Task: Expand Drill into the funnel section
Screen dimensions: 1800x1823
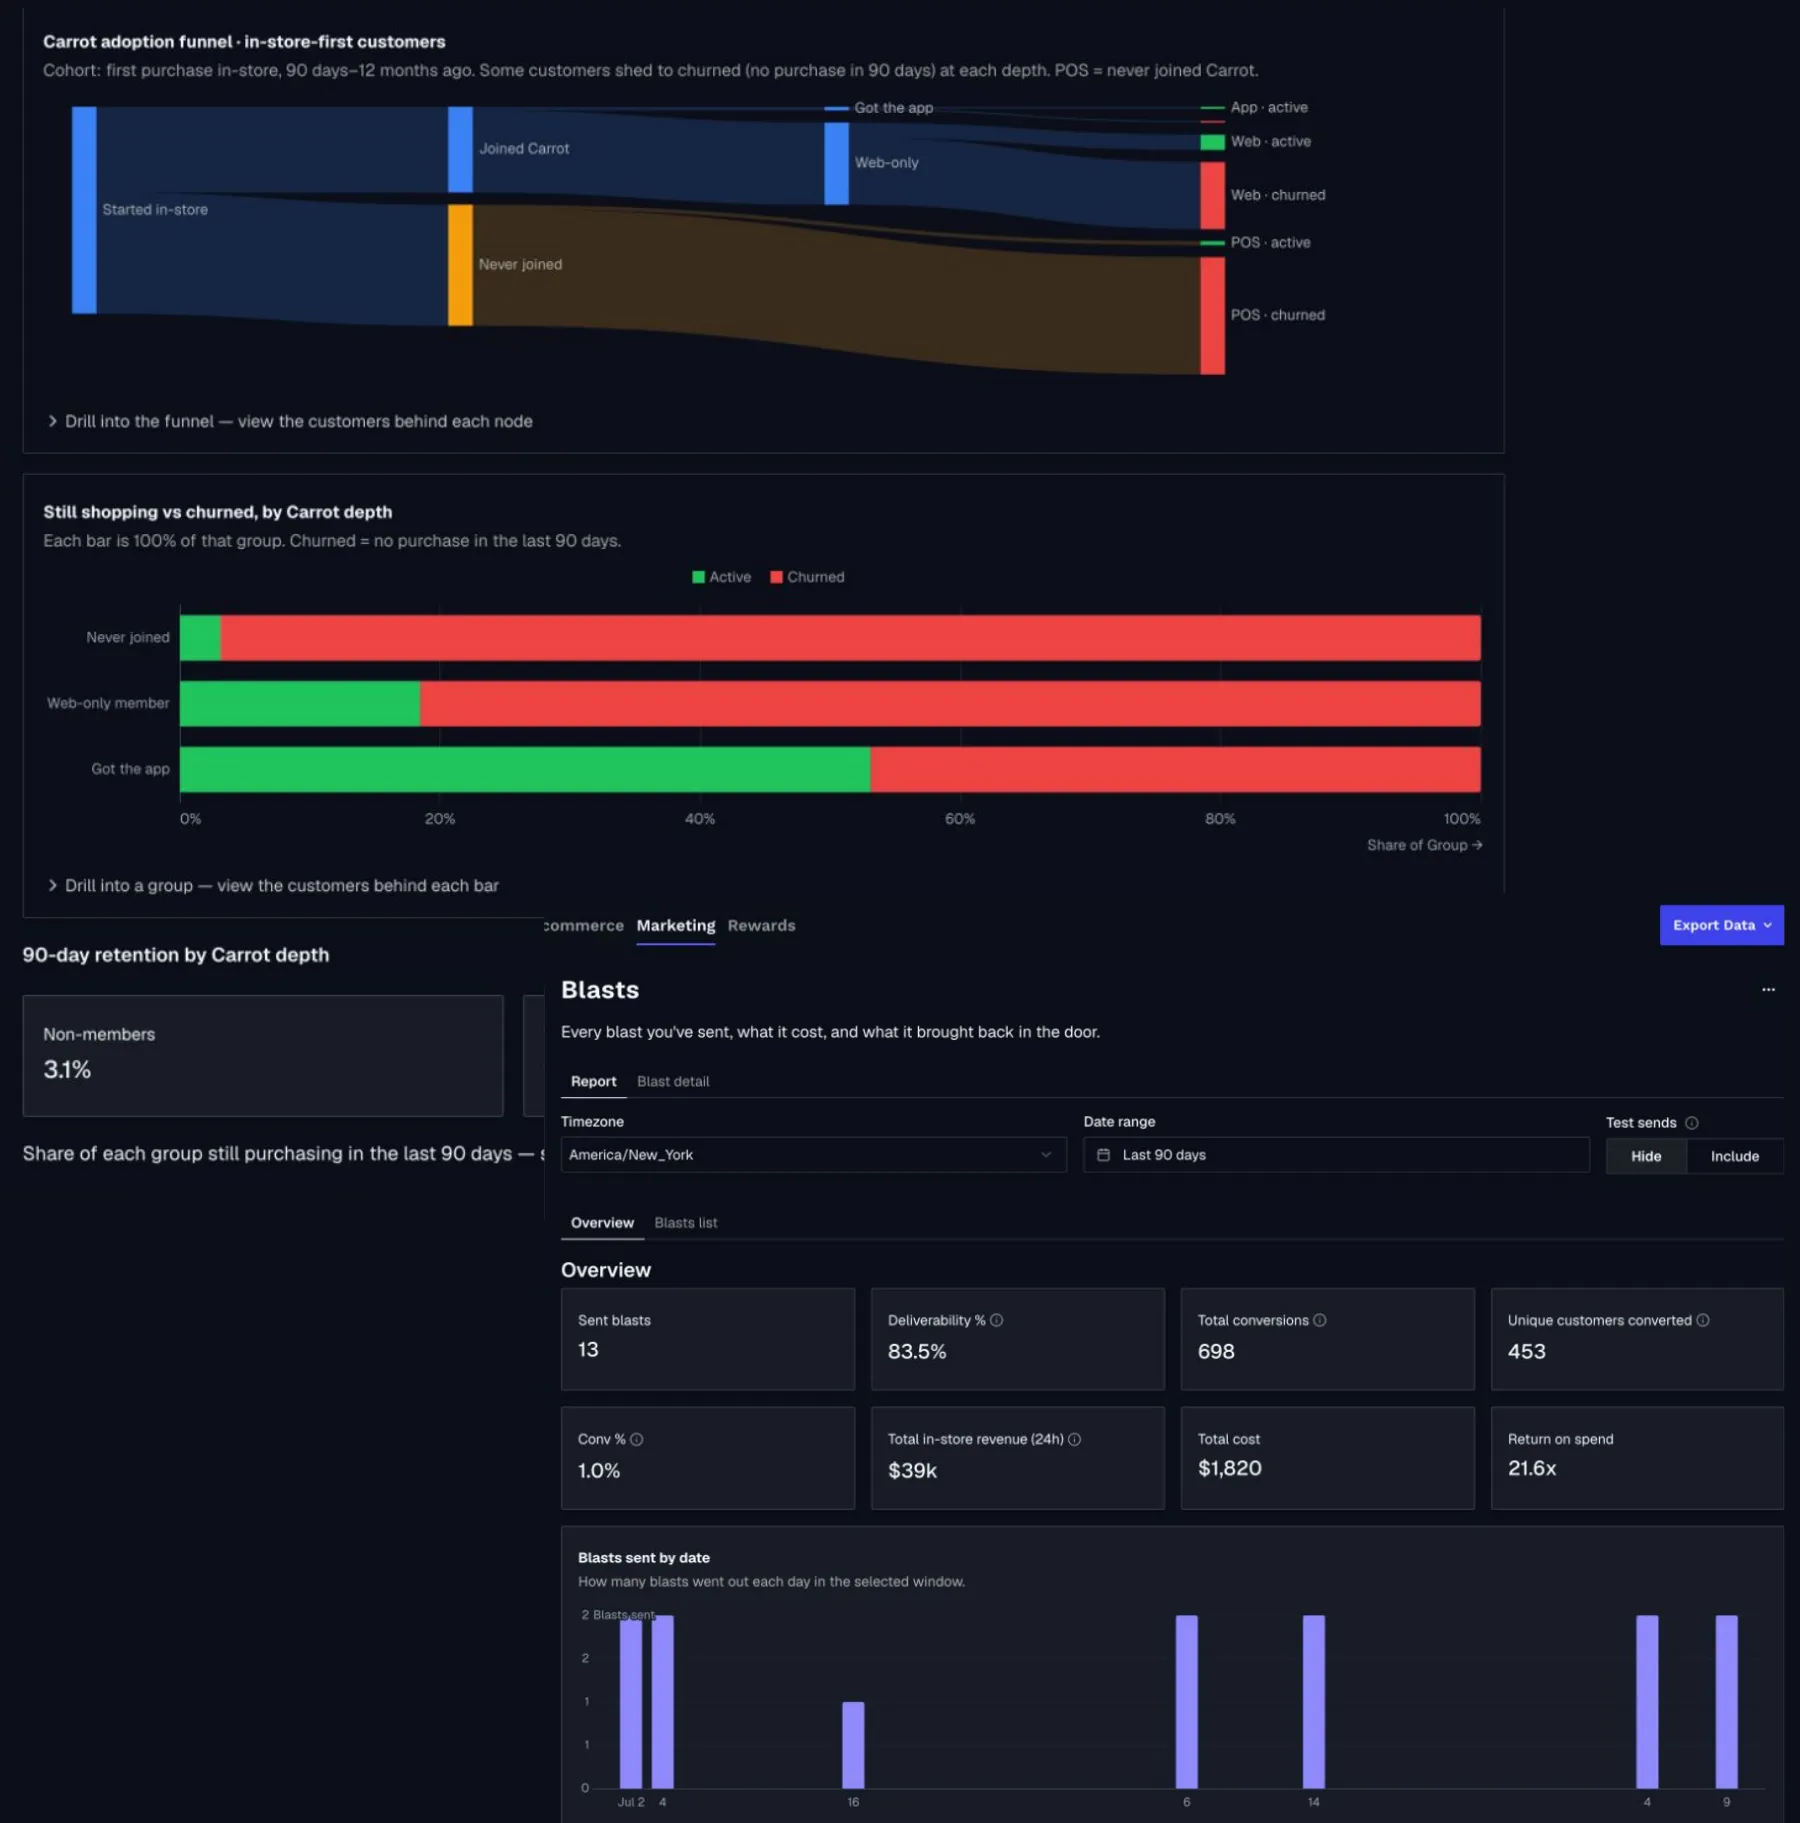Action: (290, 421)
